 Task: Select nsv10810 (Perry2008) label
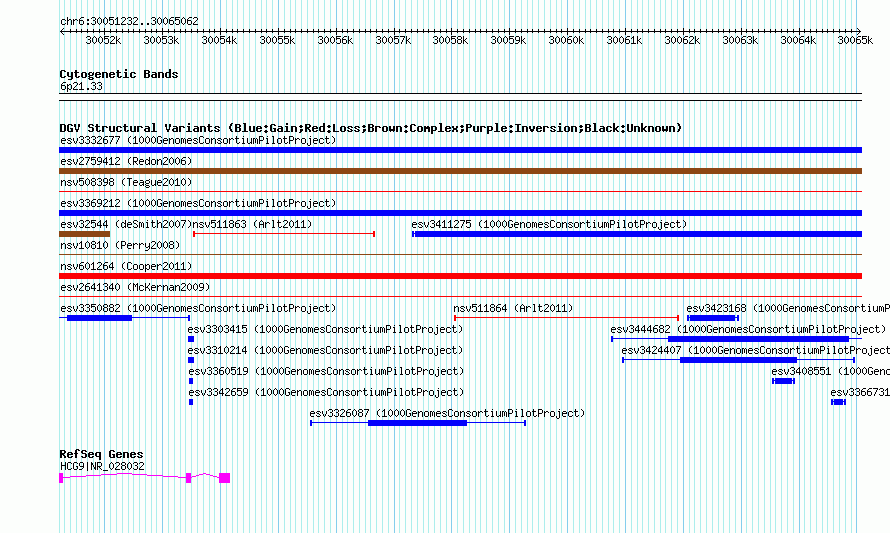point(120,245)
